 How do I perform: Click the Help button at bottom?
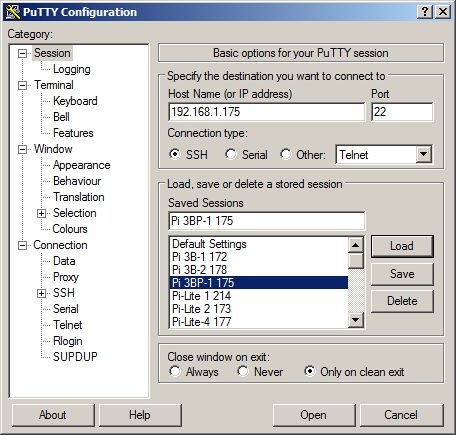pos(140,415)
